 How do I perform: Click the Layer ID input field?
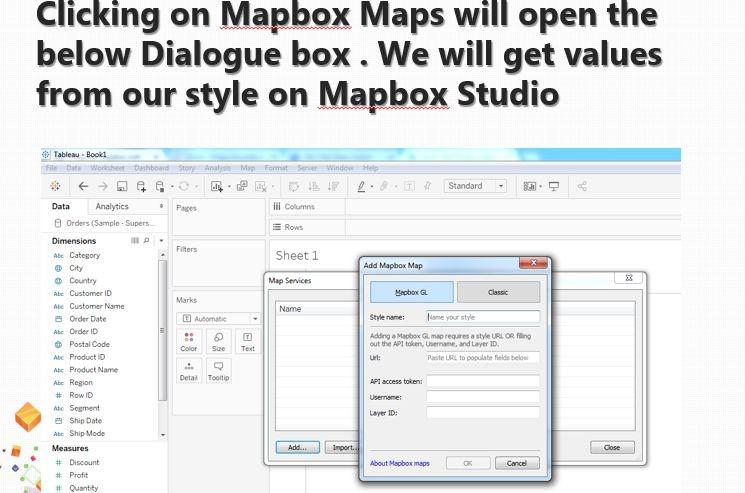pos(483,413)
